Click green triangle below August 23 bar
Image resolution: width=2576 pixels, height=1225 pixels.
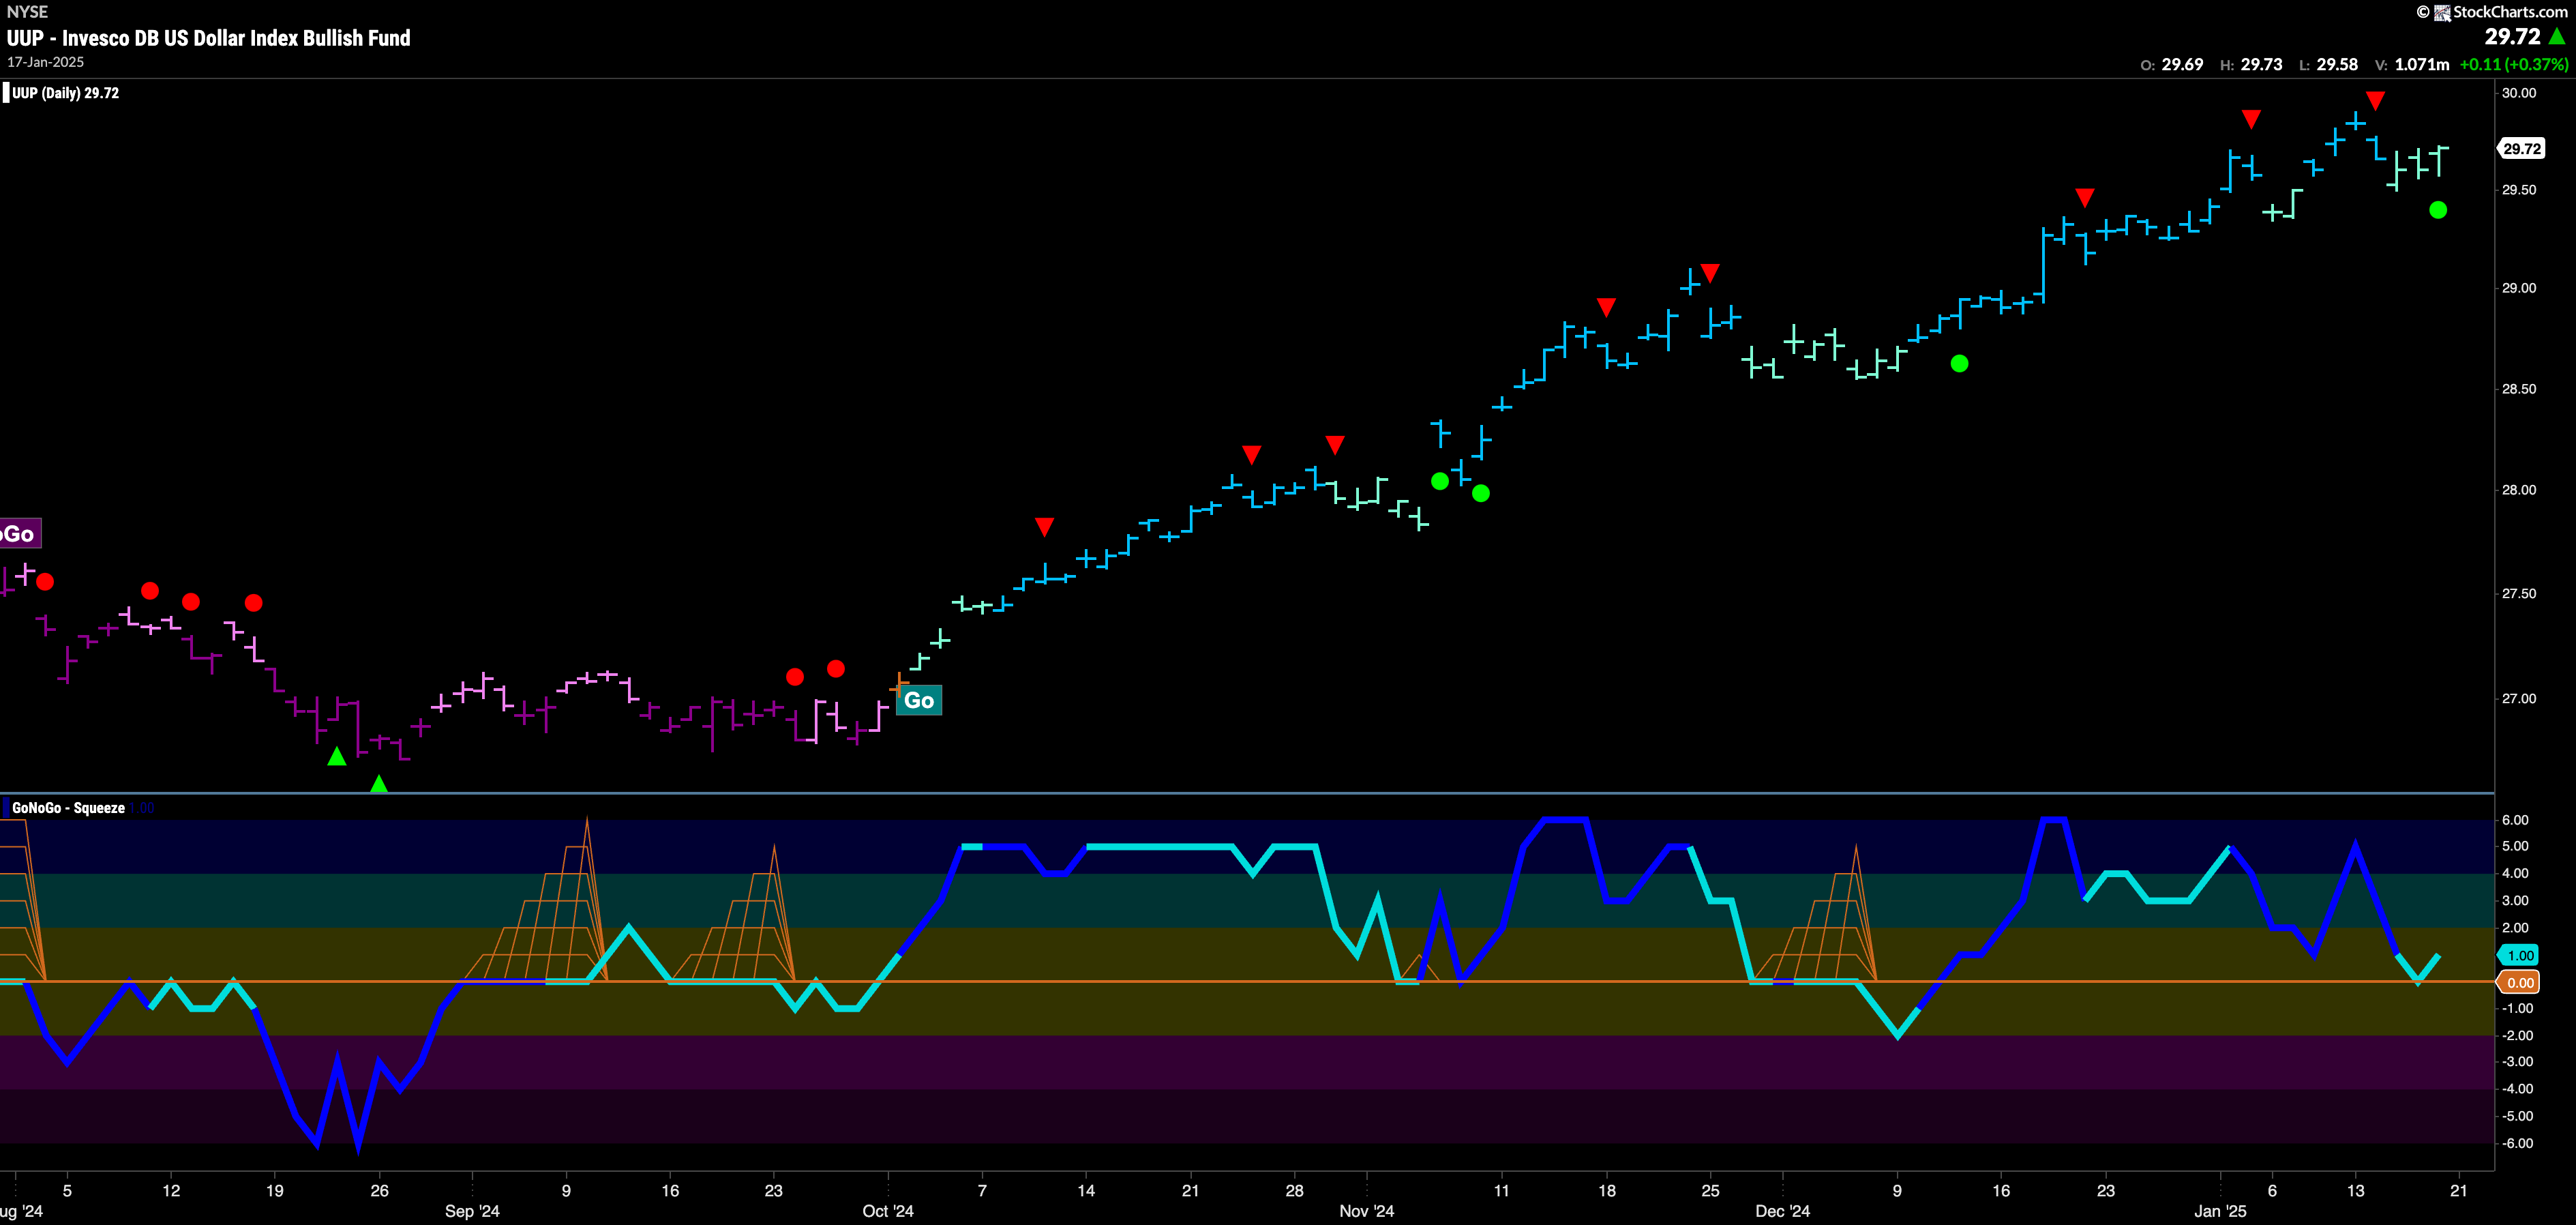pyautogui.click(x=337, y=757)
